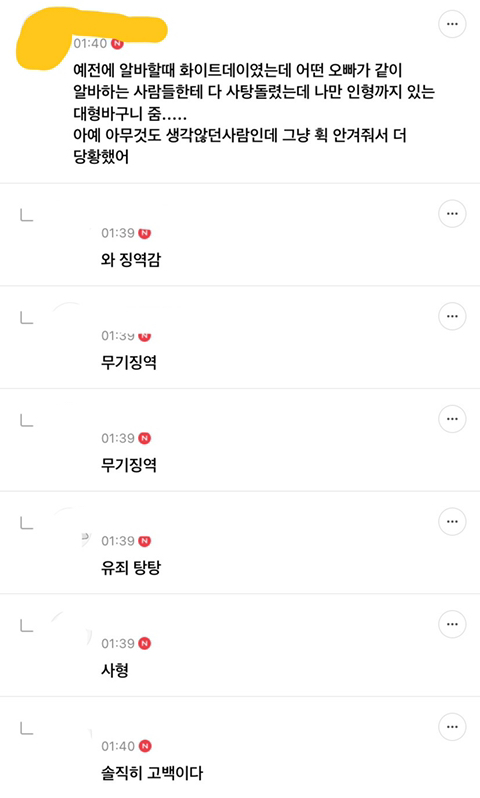Tap the "솔직히 고백이다" reply text
This screenshot has height=798, width=480.
[152, 773]
